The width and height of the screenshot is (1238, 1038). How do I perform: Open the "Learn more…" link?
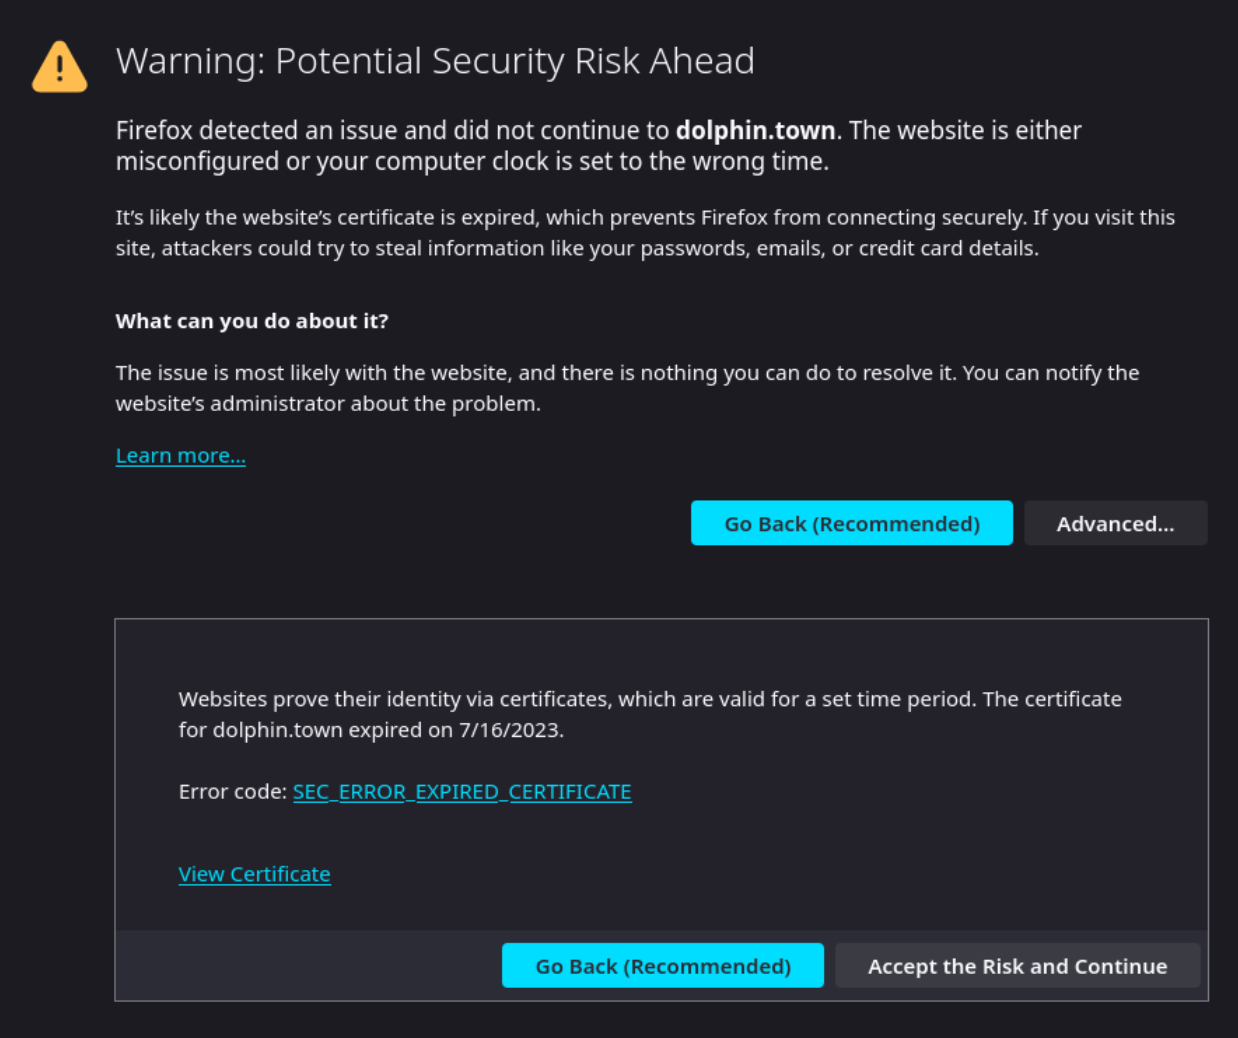pyautogui.click(x=180, y=456)
